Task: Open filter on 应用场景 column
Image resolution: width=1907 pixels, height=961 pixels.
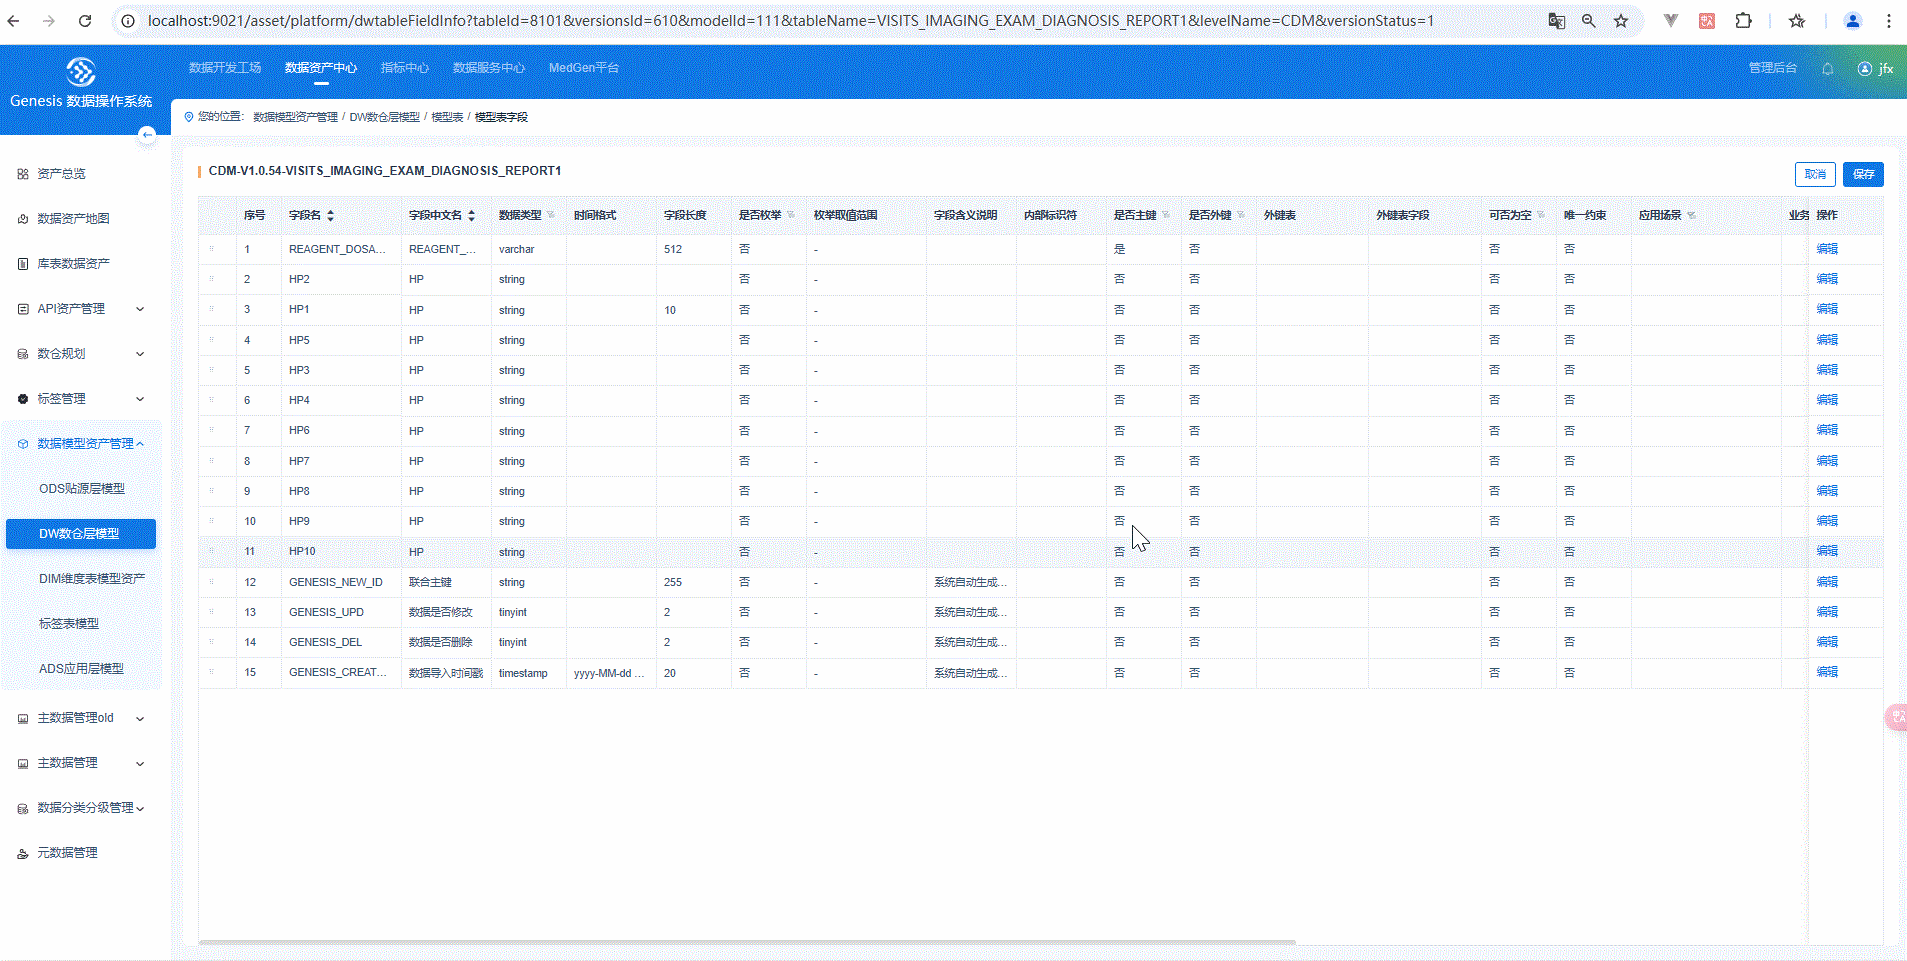Action: click(x=1690, y=215)
